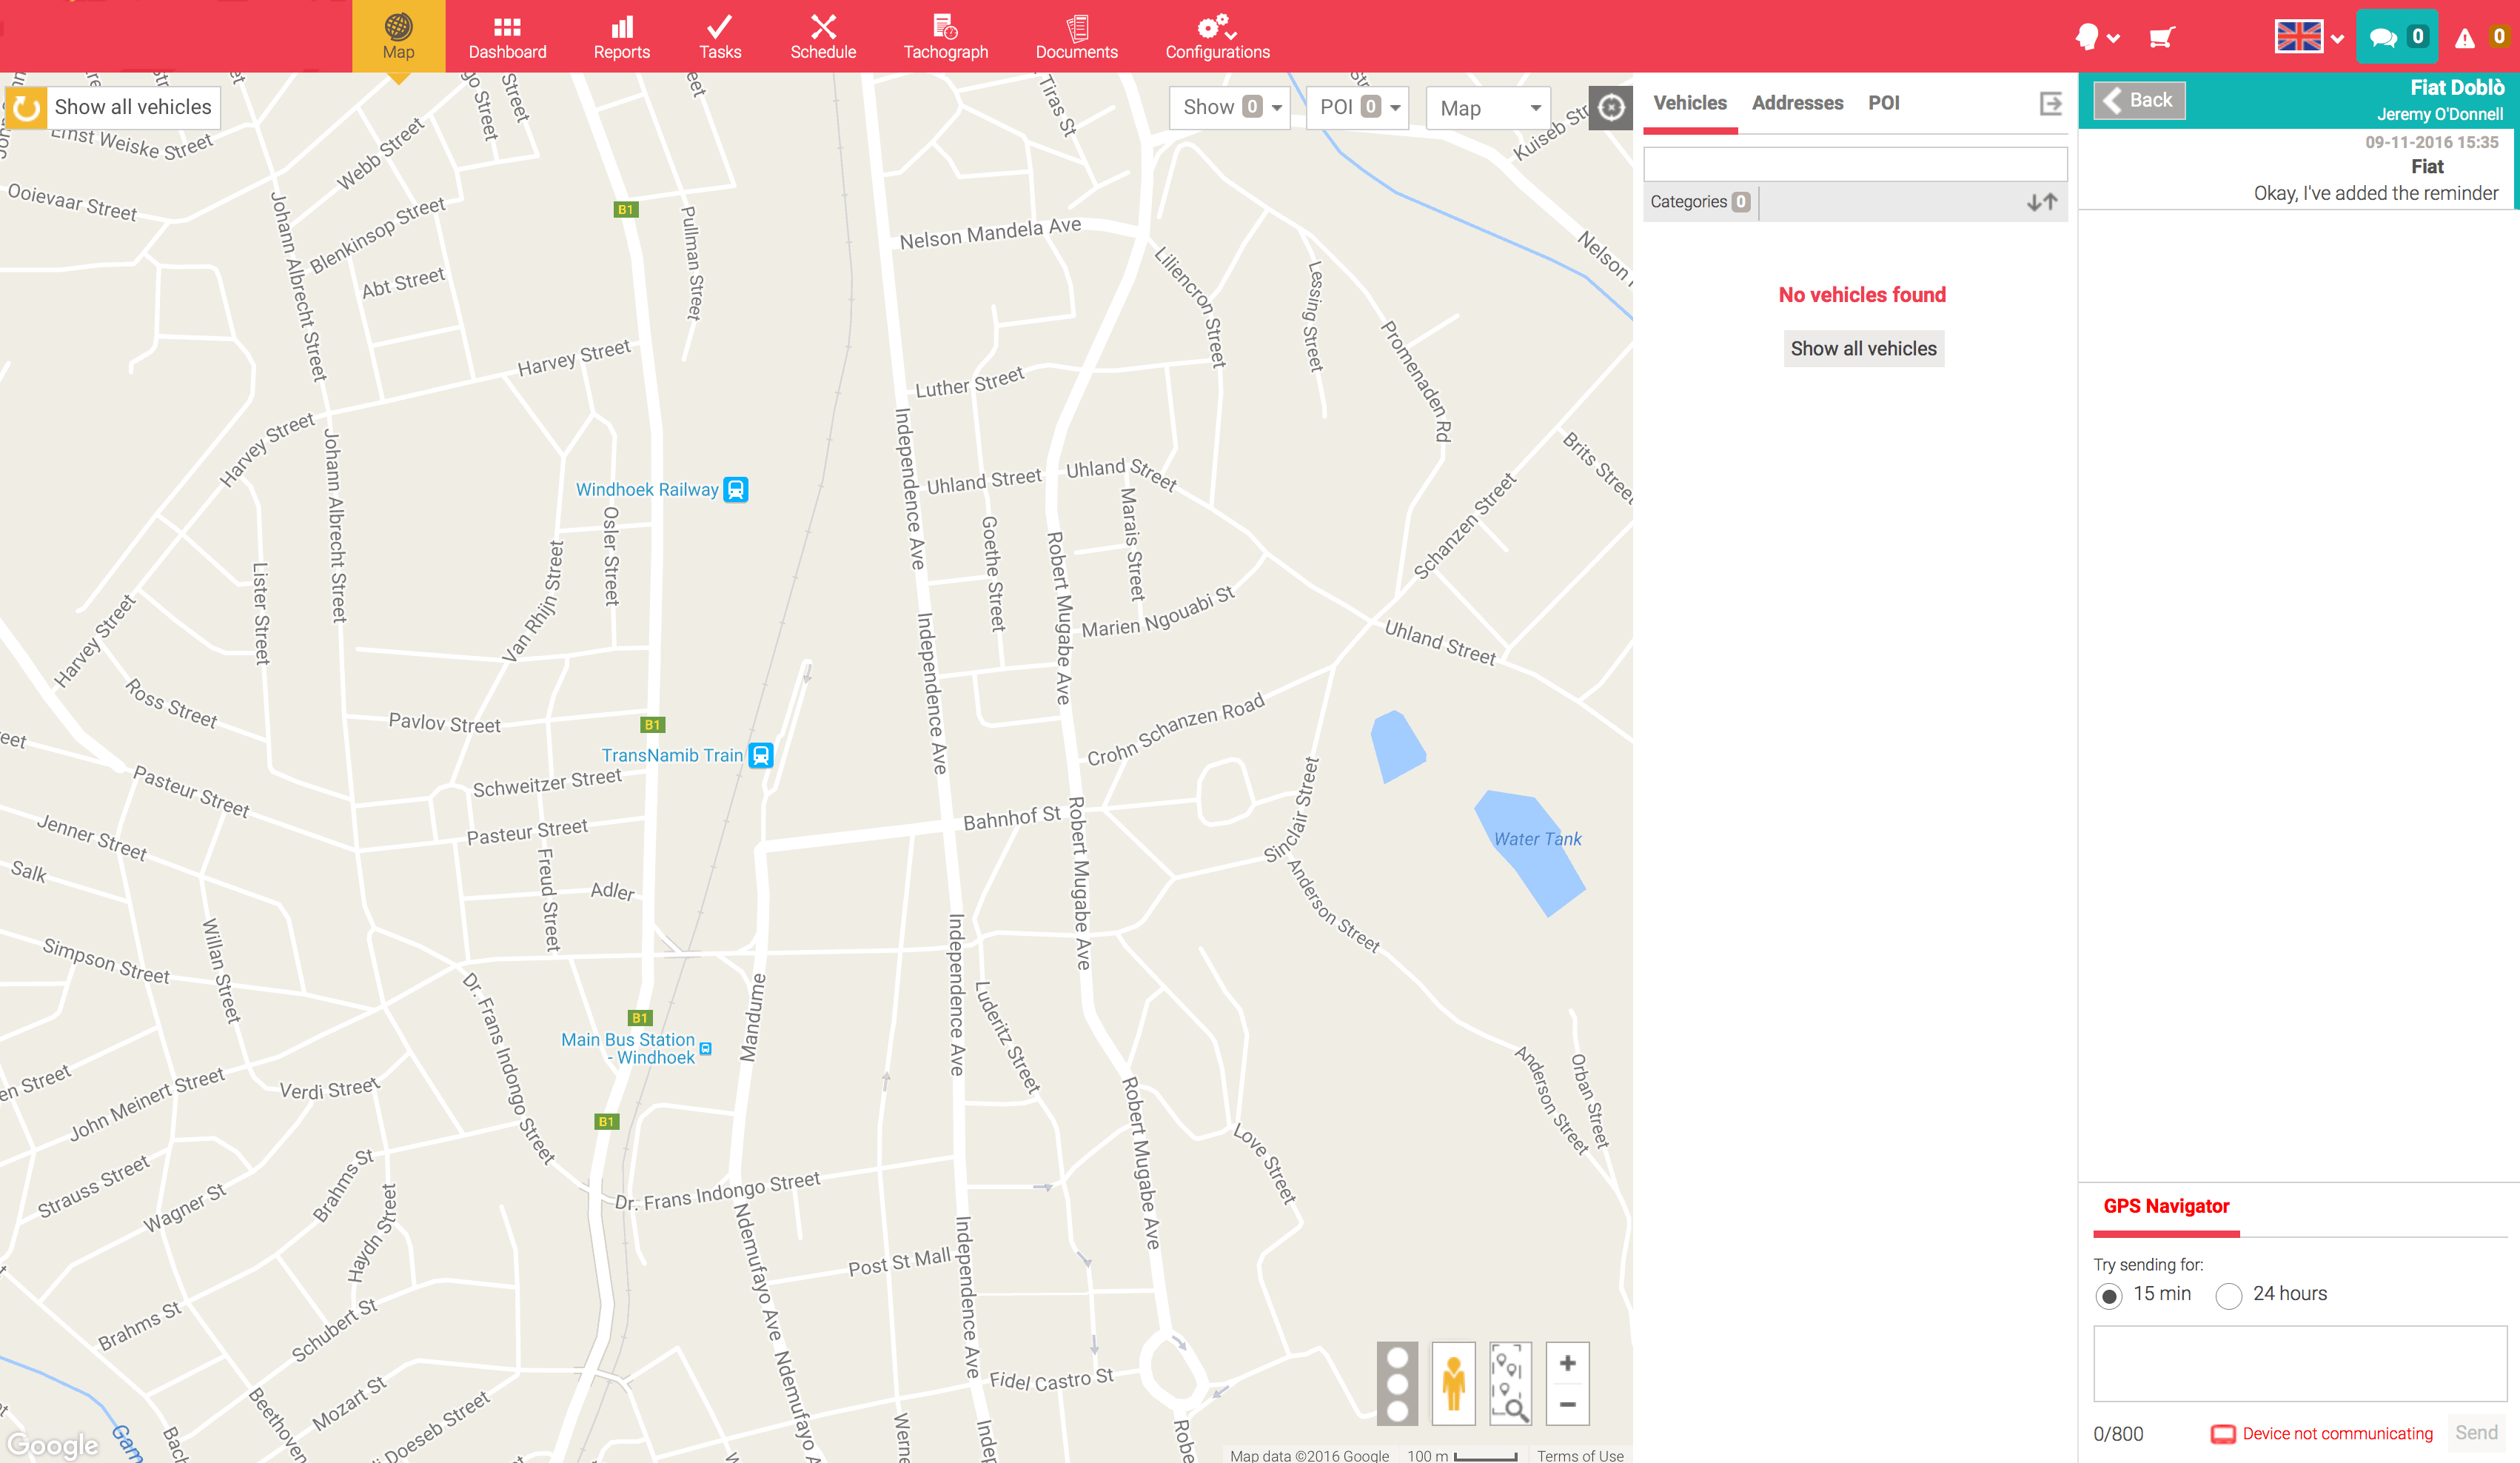2520x1463 pixels.
Task: Click the Back button in chat
Action: click(2139, 100)
